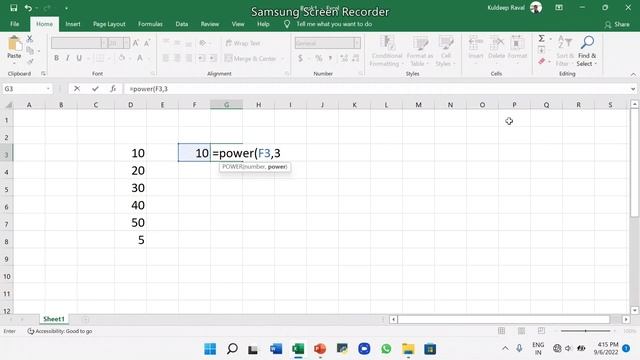Collapse the ribbon
640x360 pixels.
click(x=633, y=74)
